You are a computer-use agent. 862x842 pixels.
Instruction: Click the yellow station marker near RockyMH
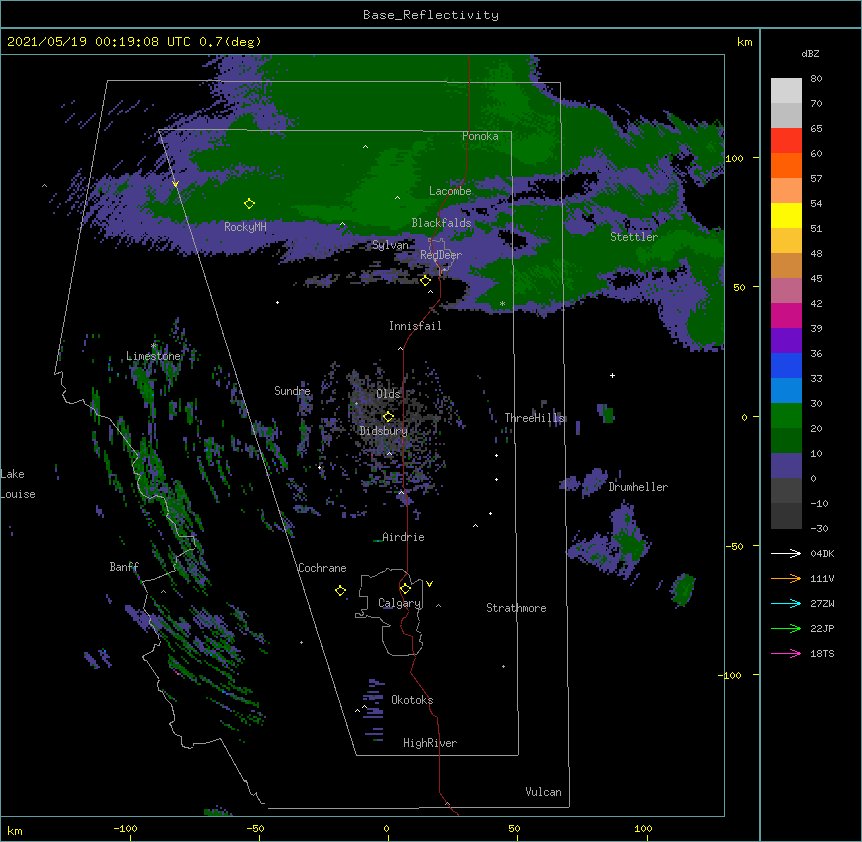[249, 204]
